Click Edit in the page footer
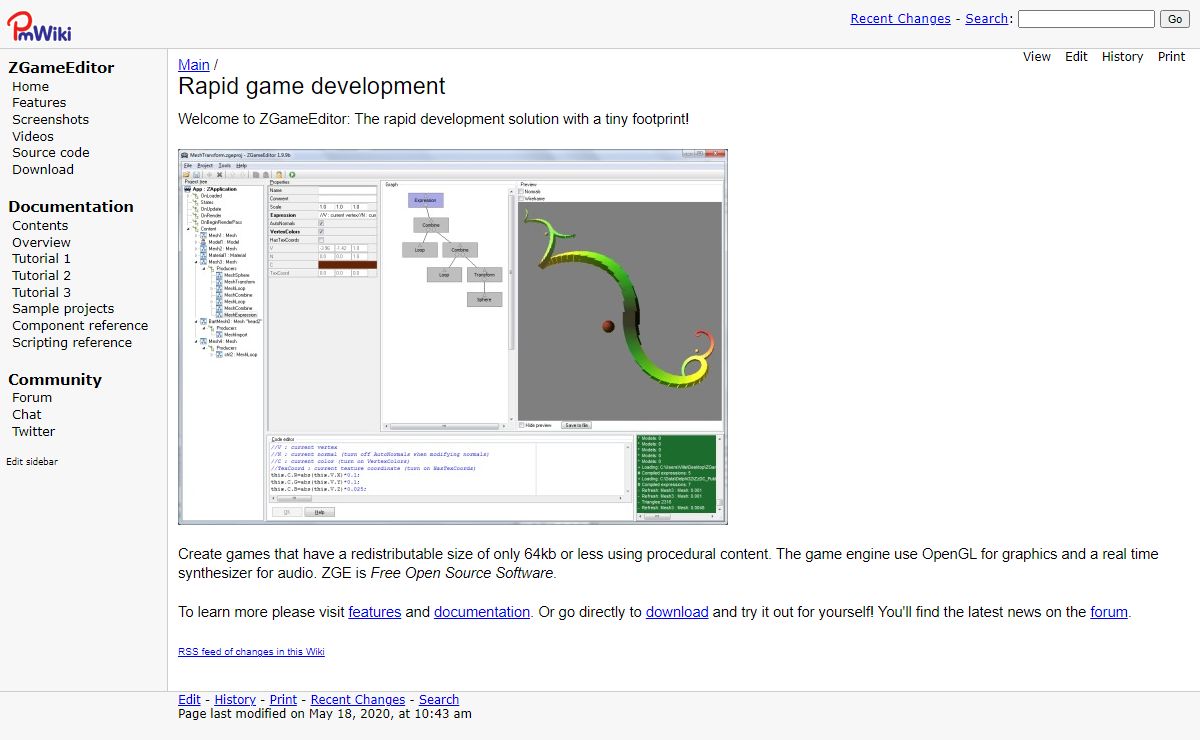 pos(189,700)
